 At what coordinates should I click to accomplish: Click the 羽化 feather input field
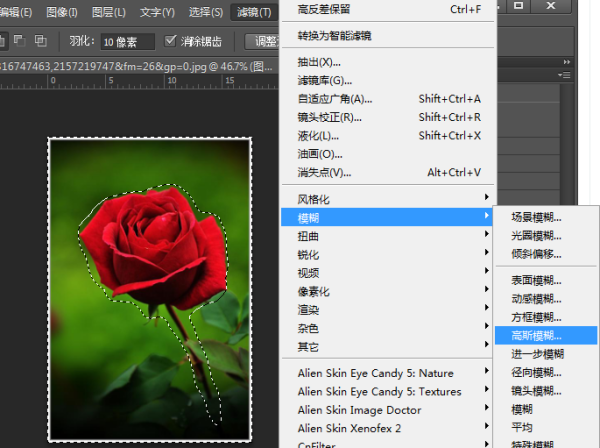pos(127,42)
